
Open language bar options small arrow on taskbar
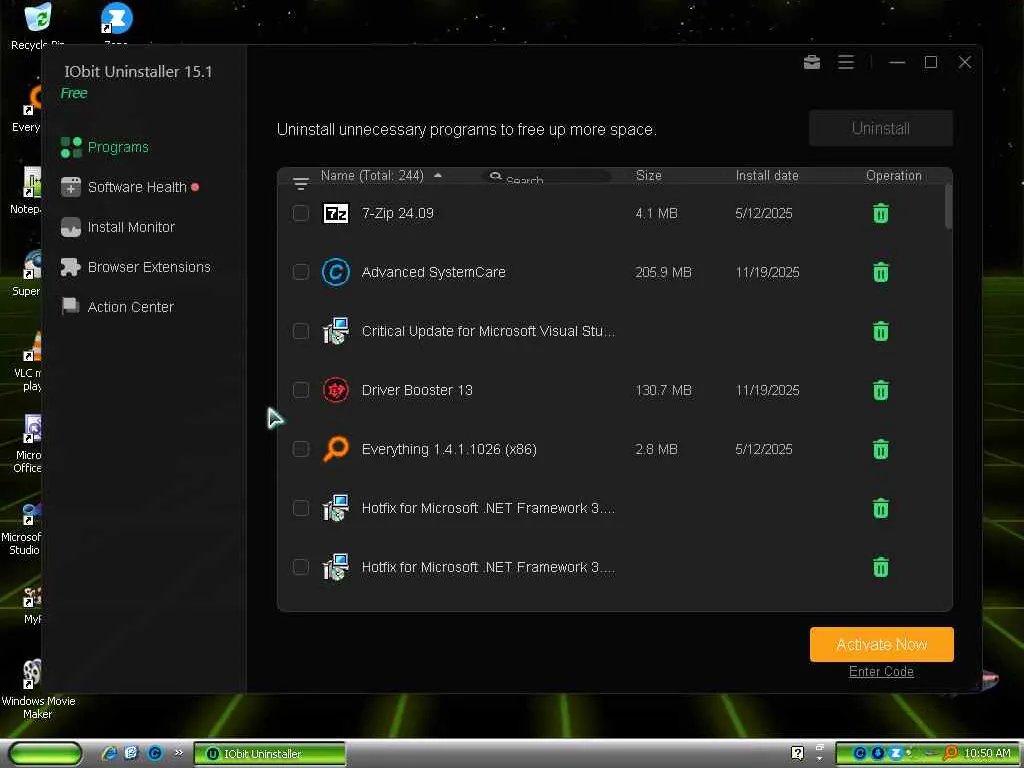[820, 758]
